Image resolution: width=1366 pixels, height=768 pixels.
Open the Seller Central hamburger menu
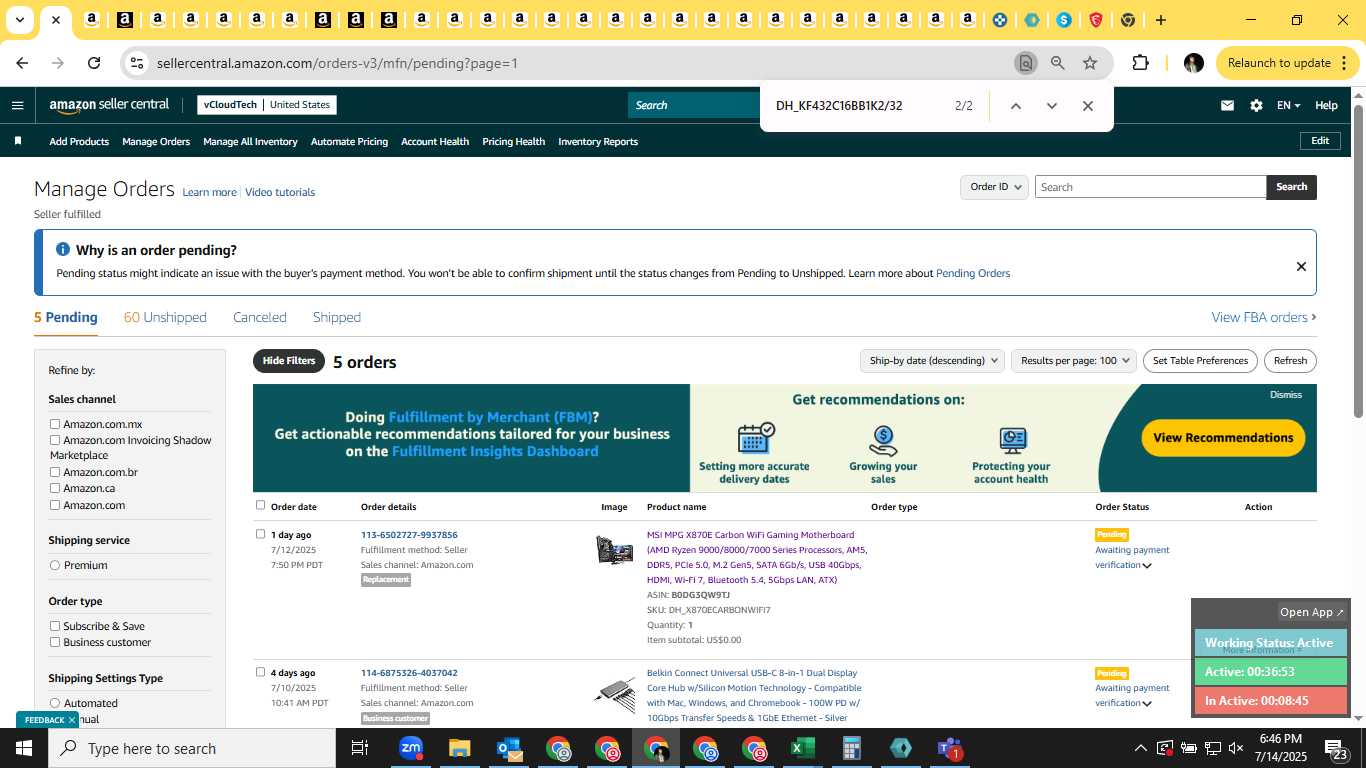17,105
